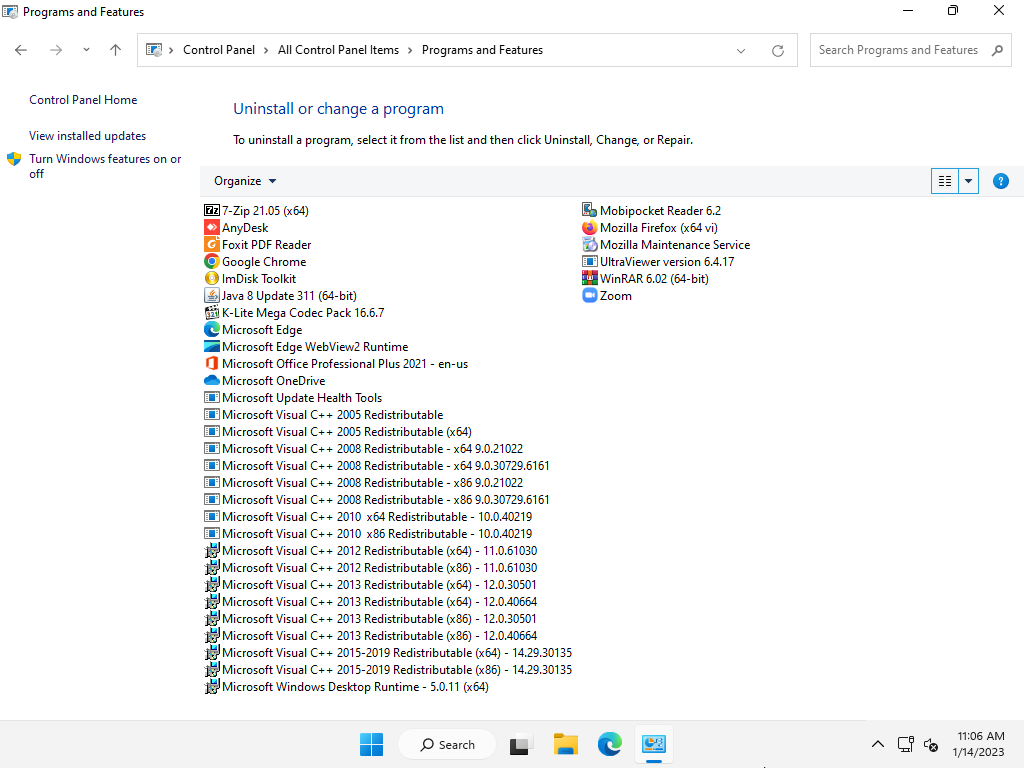Open Microsoft Edge from the taskbar

610,744
